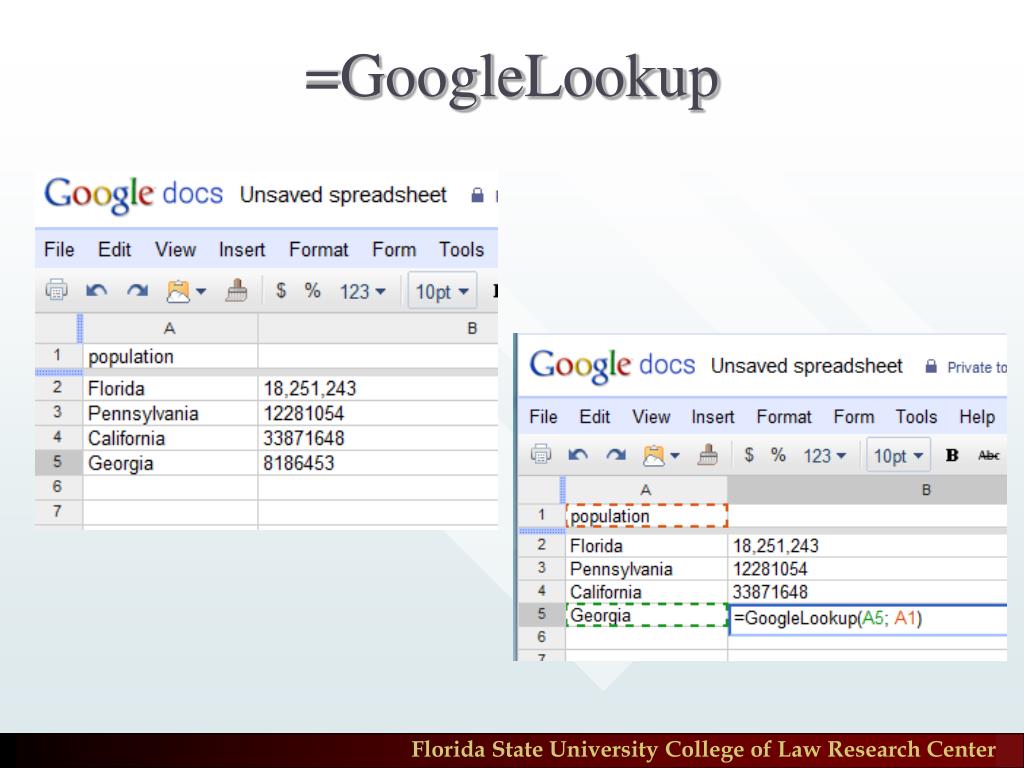Image resolution: width=1024 pixels, height=768 pixels.
Task: Open the Tools menu in right spreadsheet
Action: (916, 417)
